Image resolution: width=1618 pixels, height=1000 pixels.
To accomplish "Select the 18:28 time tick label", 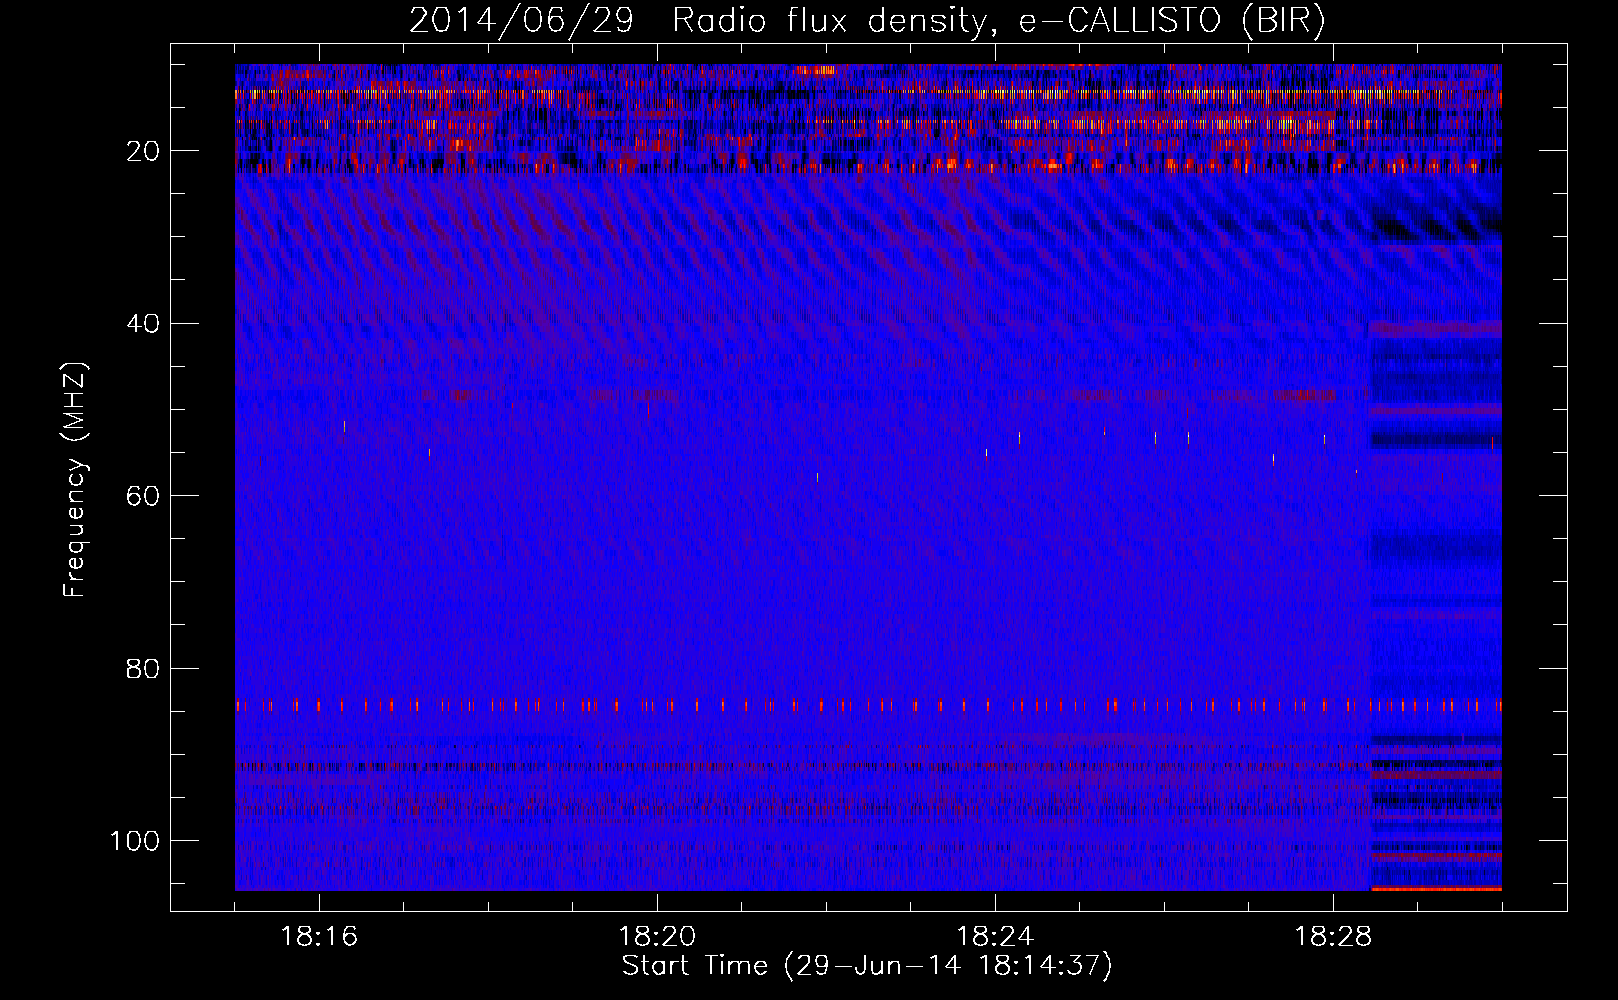I will pyautogui.click(x=1333, y=937).
